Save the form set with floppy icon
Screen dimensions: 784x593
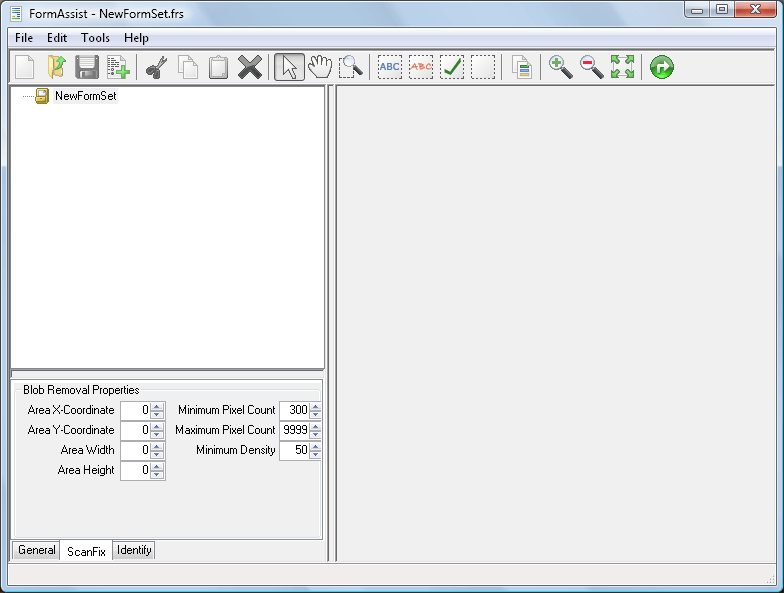87,67
